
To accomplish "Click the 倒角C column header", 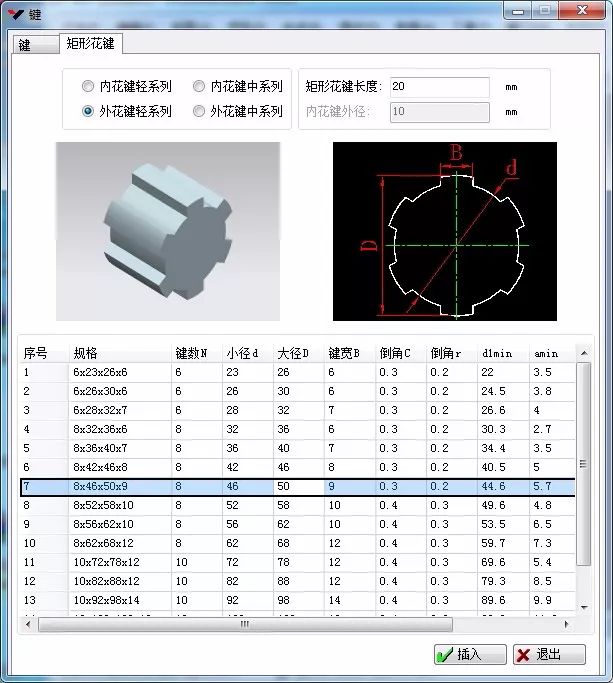I will (401, 353).
